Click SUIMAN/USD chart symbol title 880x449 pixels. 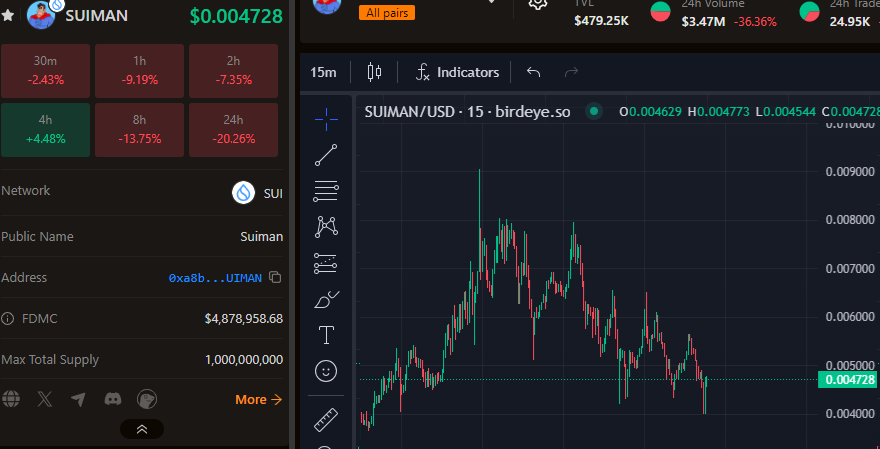pyautogui.click(x=468, y=112)
